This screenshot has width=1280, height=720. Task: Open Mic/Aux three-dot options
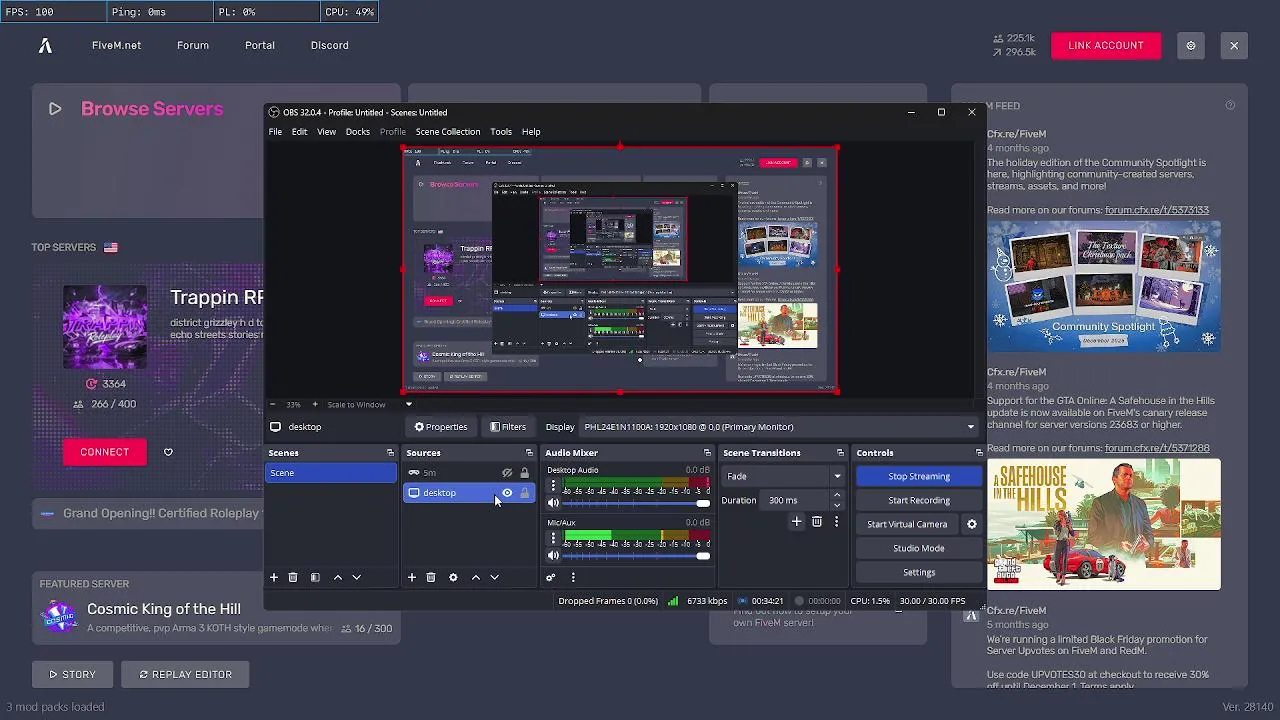pos(553,538)
